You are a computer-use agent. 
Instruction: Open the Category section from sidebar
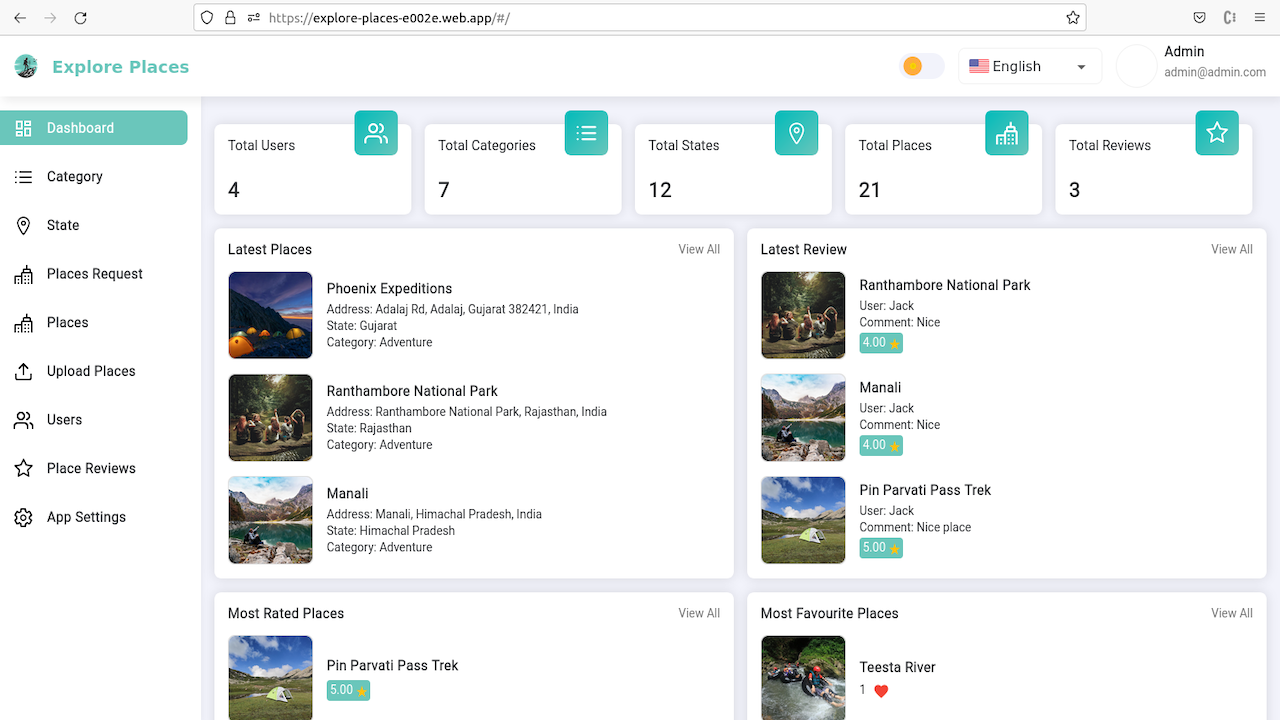click(74, 176)
